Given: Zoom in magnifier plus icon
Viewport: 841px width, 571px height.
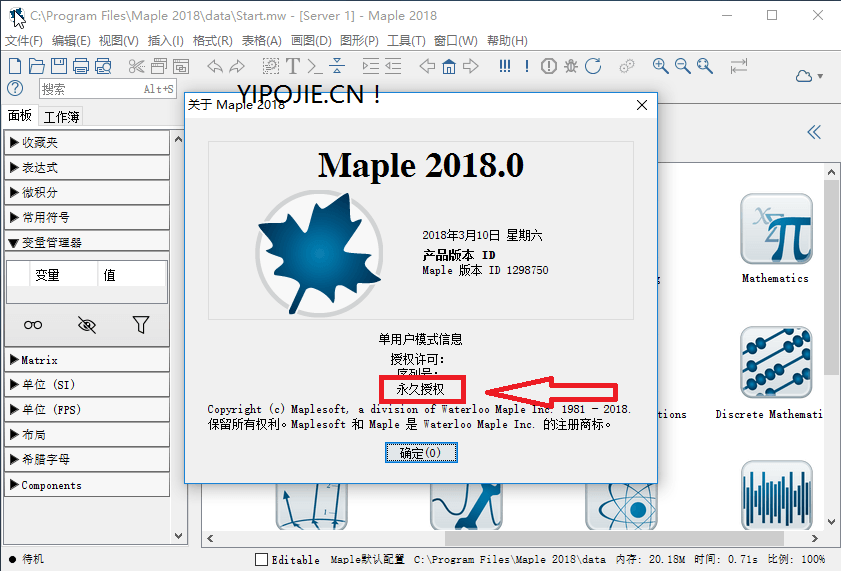Looking at the screenshot, I should point(660,66).
